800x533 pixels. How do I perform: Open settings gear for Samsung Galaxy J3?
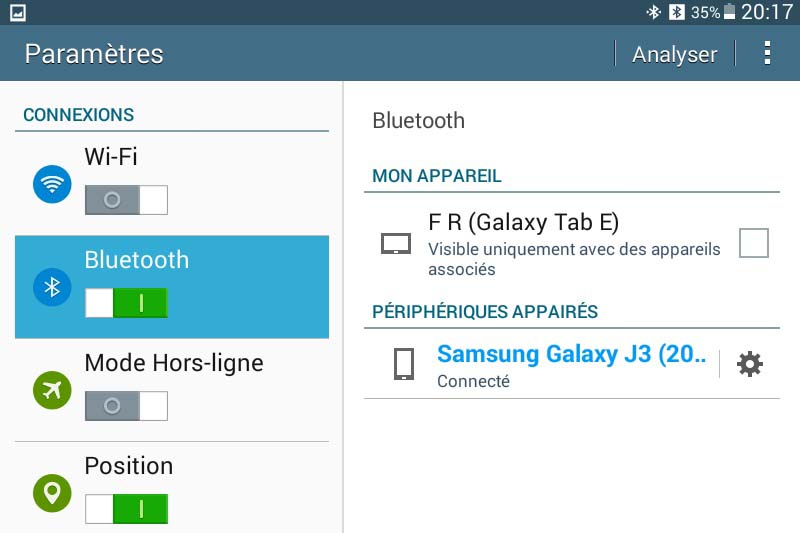pyautogui.click(x=749, y=365)
